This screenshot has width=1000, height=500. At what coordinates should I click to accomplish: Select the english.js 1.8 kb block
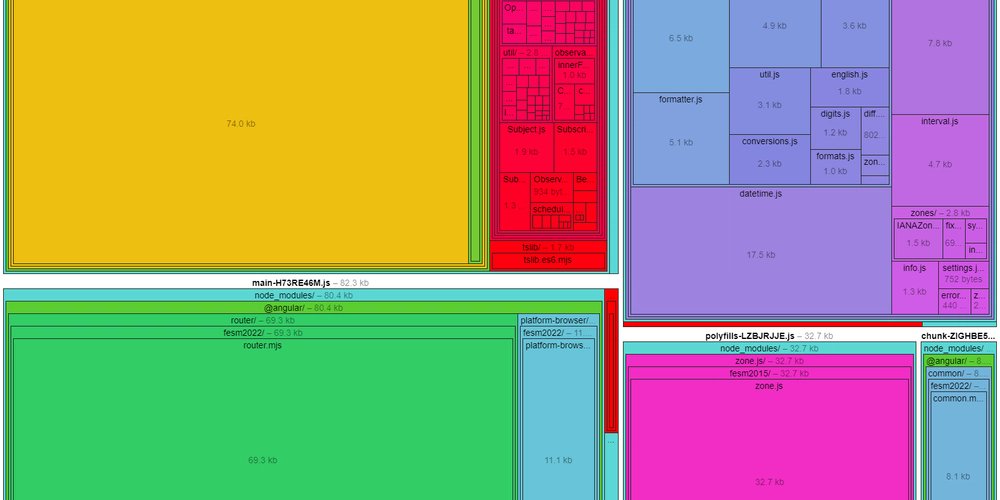(x=849, y=87)
